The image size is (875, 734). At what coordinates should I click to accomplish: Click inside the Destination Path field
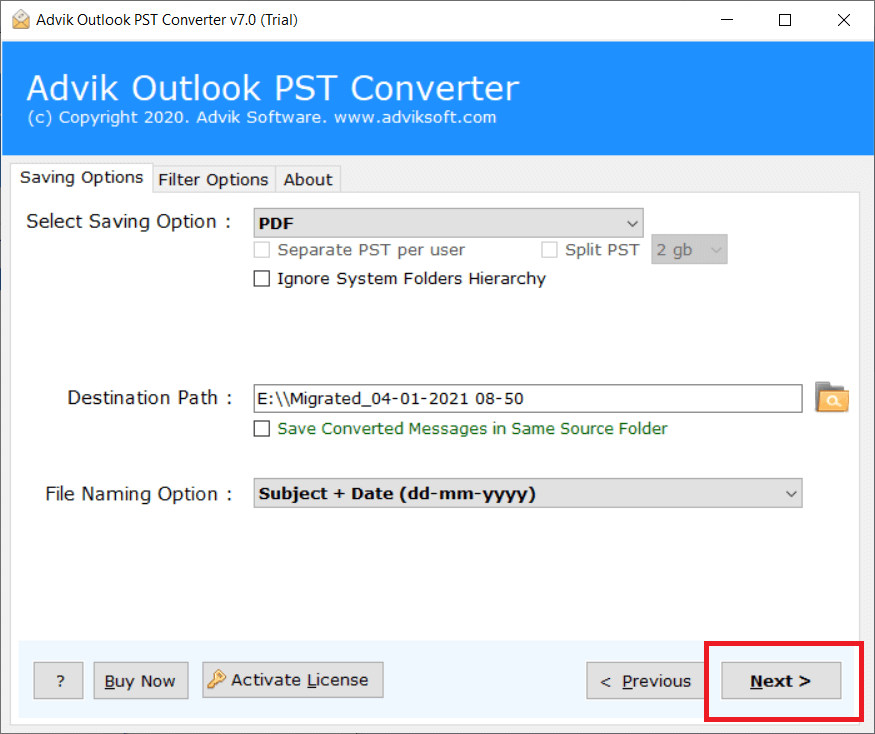[527, 399]
